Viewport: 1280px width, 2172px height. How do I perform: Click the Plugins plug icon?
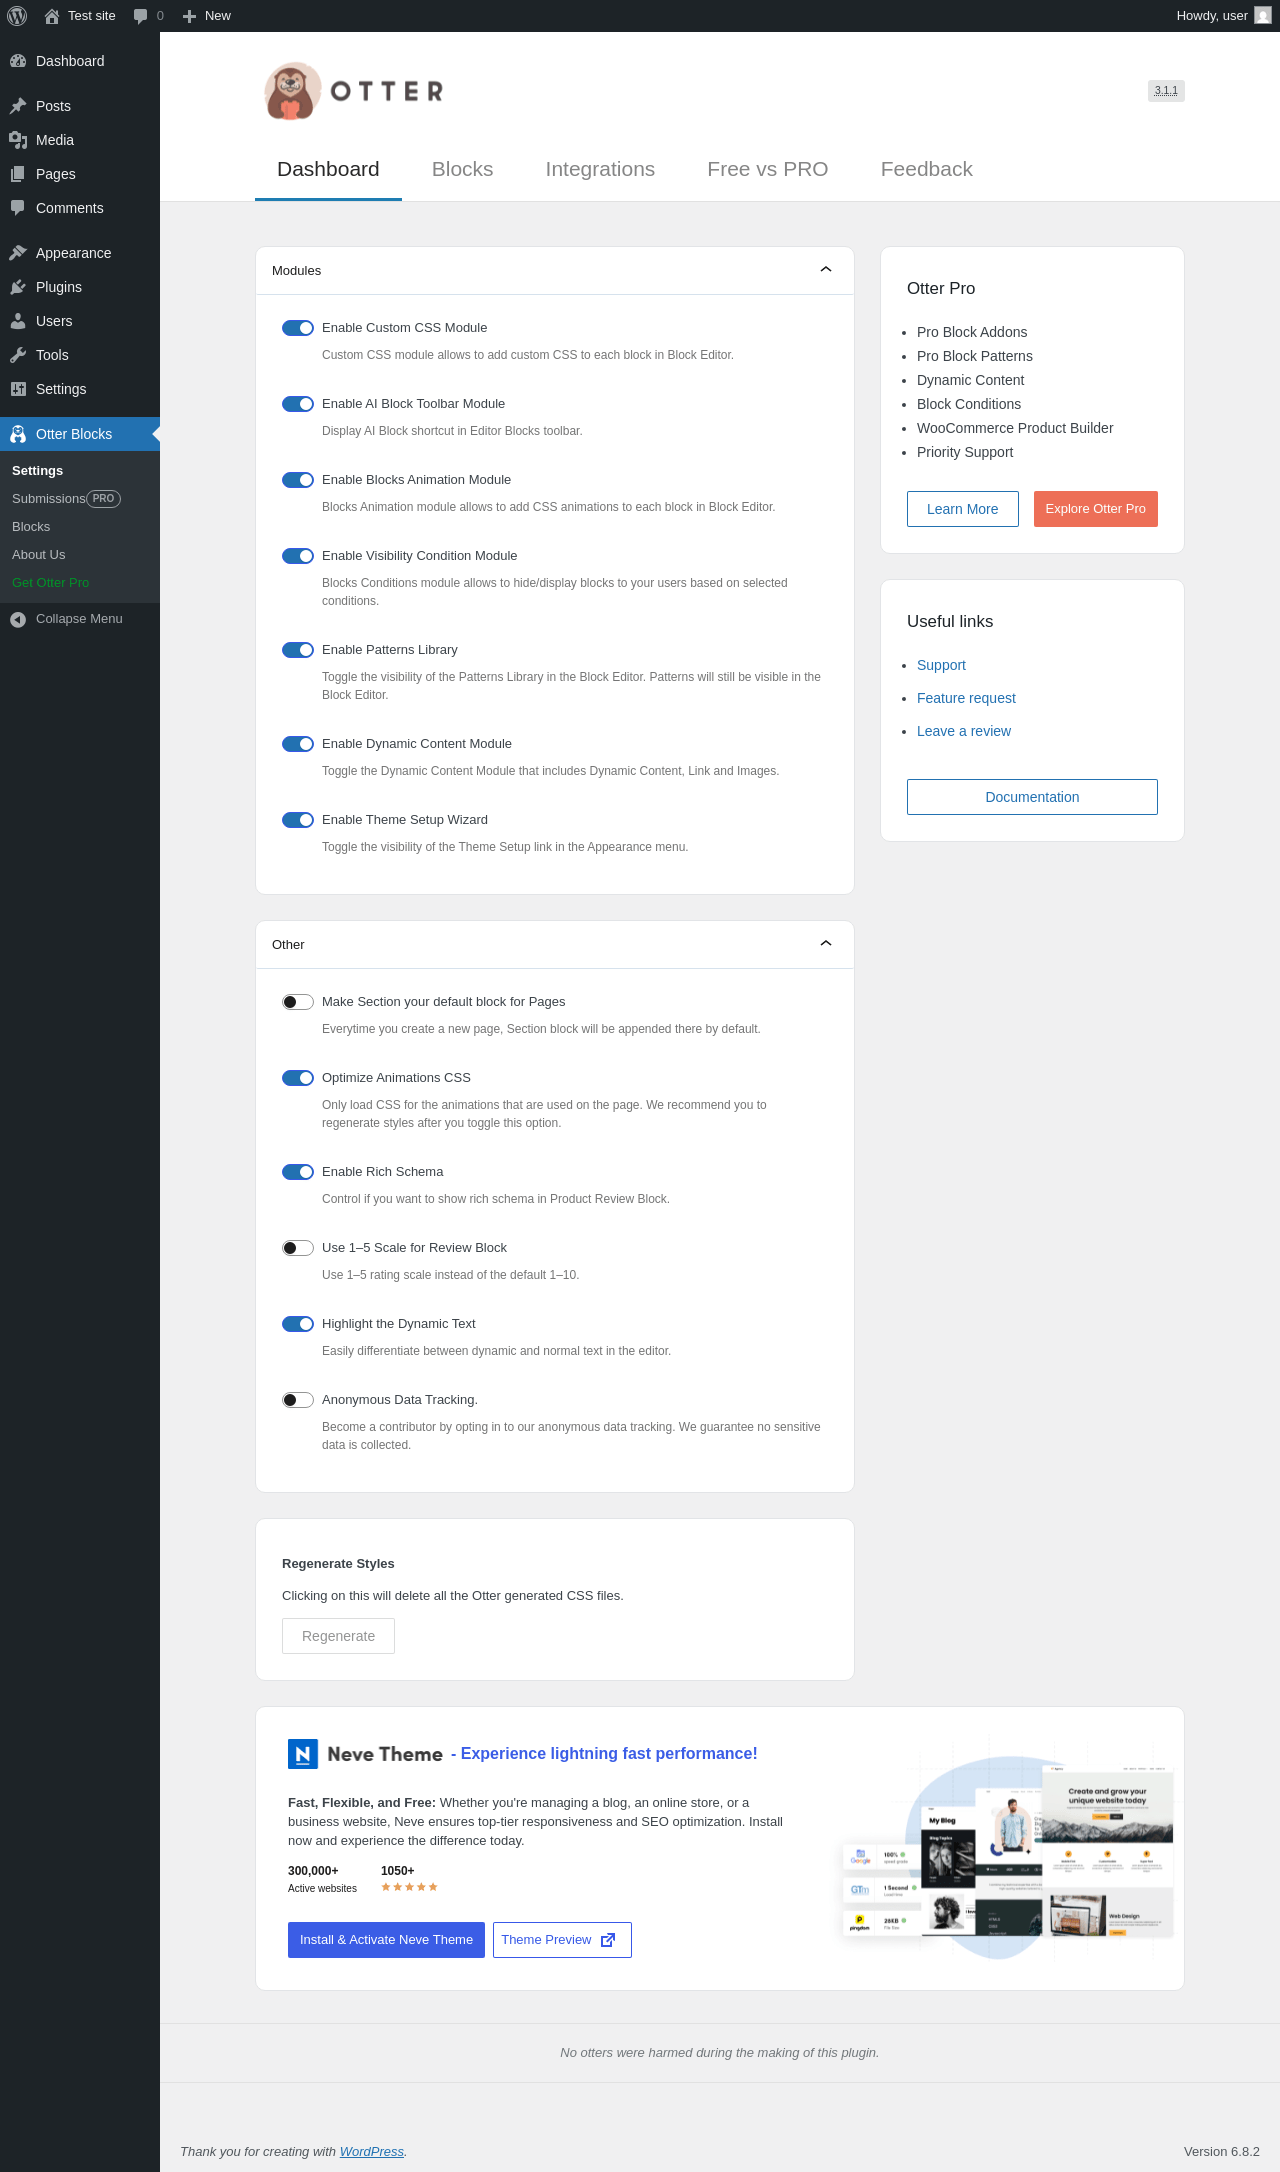coord(18,287)
